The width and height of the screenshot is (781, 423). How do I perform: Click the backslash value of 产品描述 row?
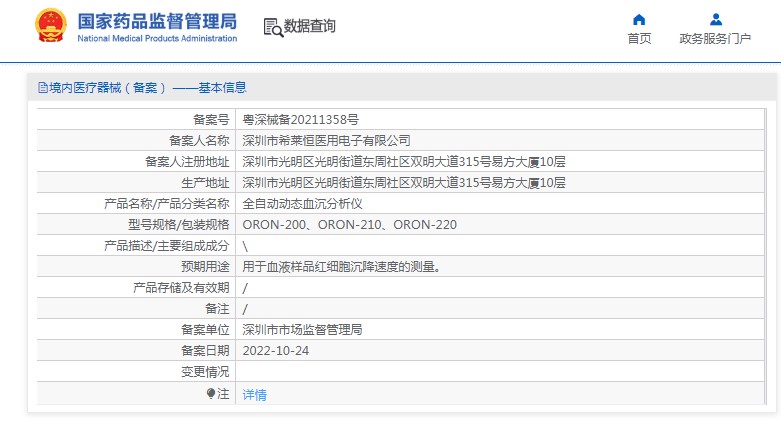coord(245,246)
